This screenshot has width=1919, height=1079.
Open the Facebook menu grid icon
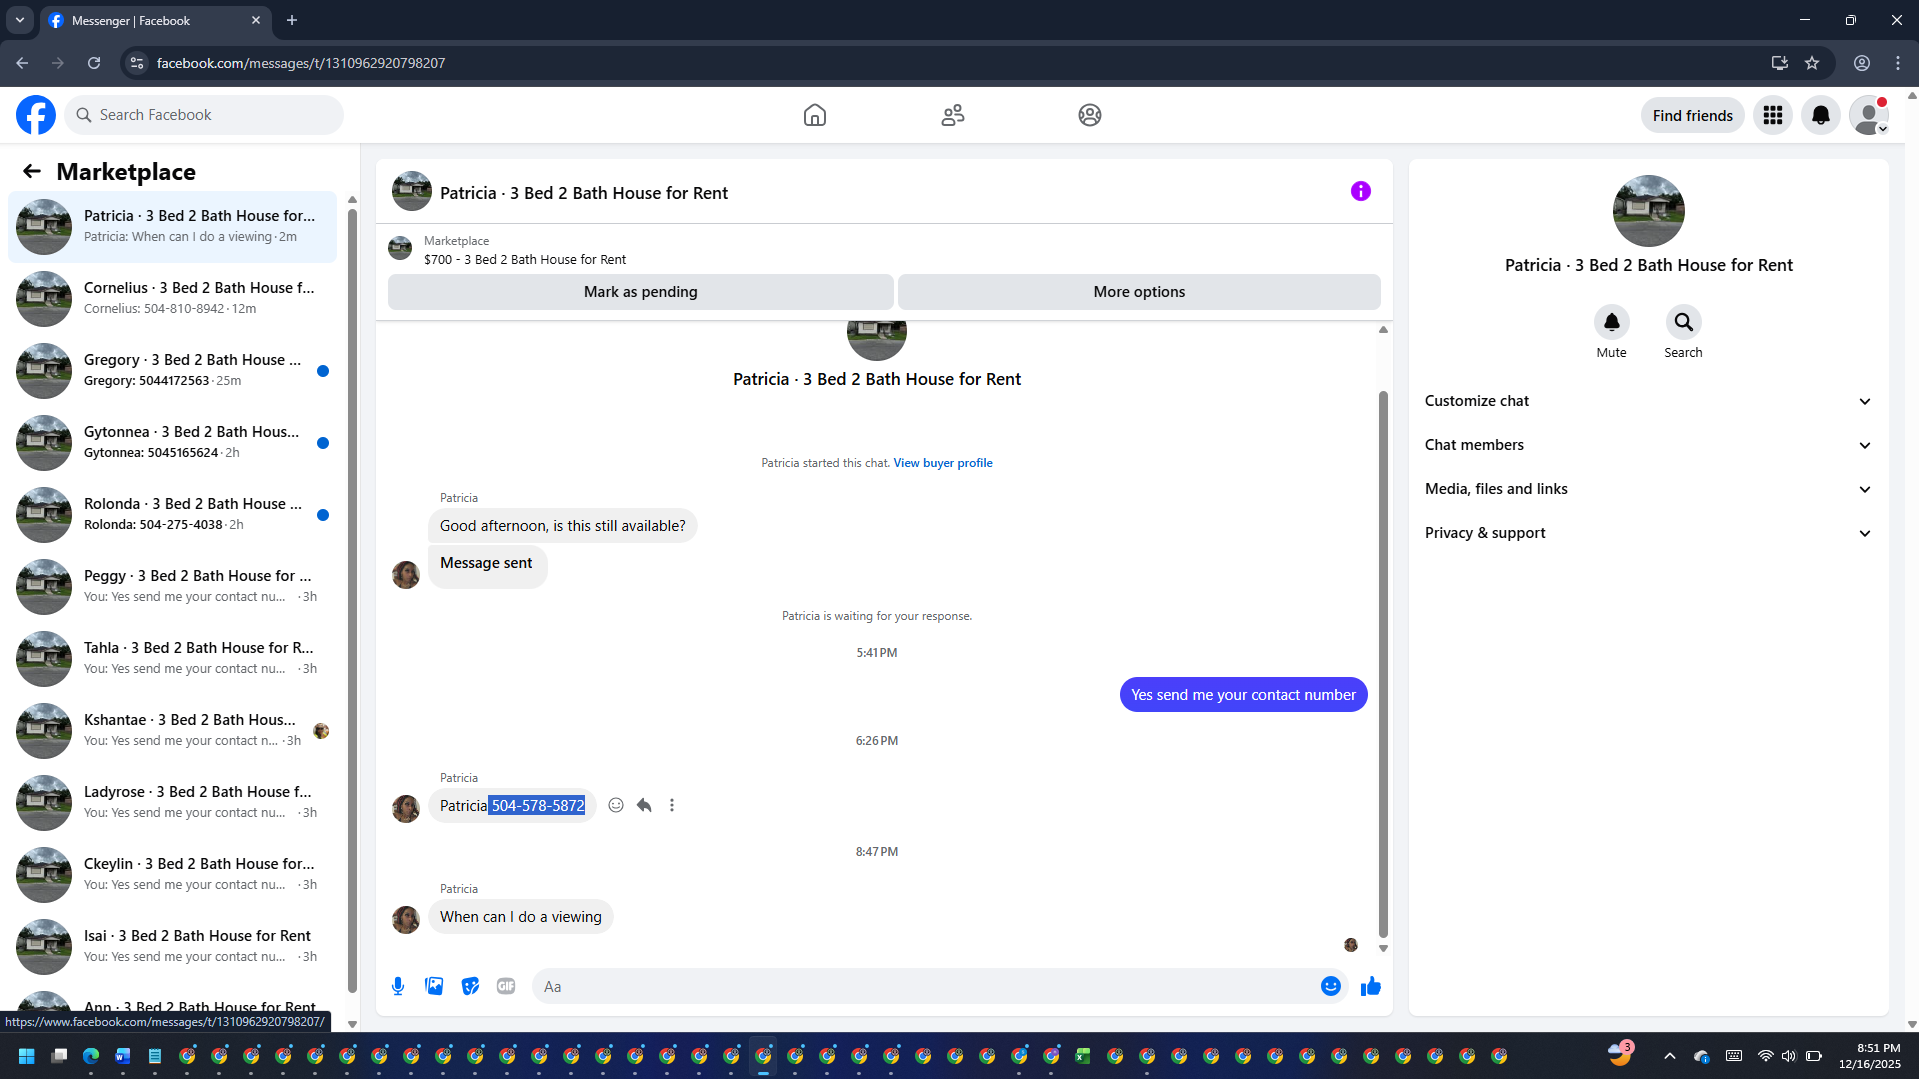point(1773,115)
